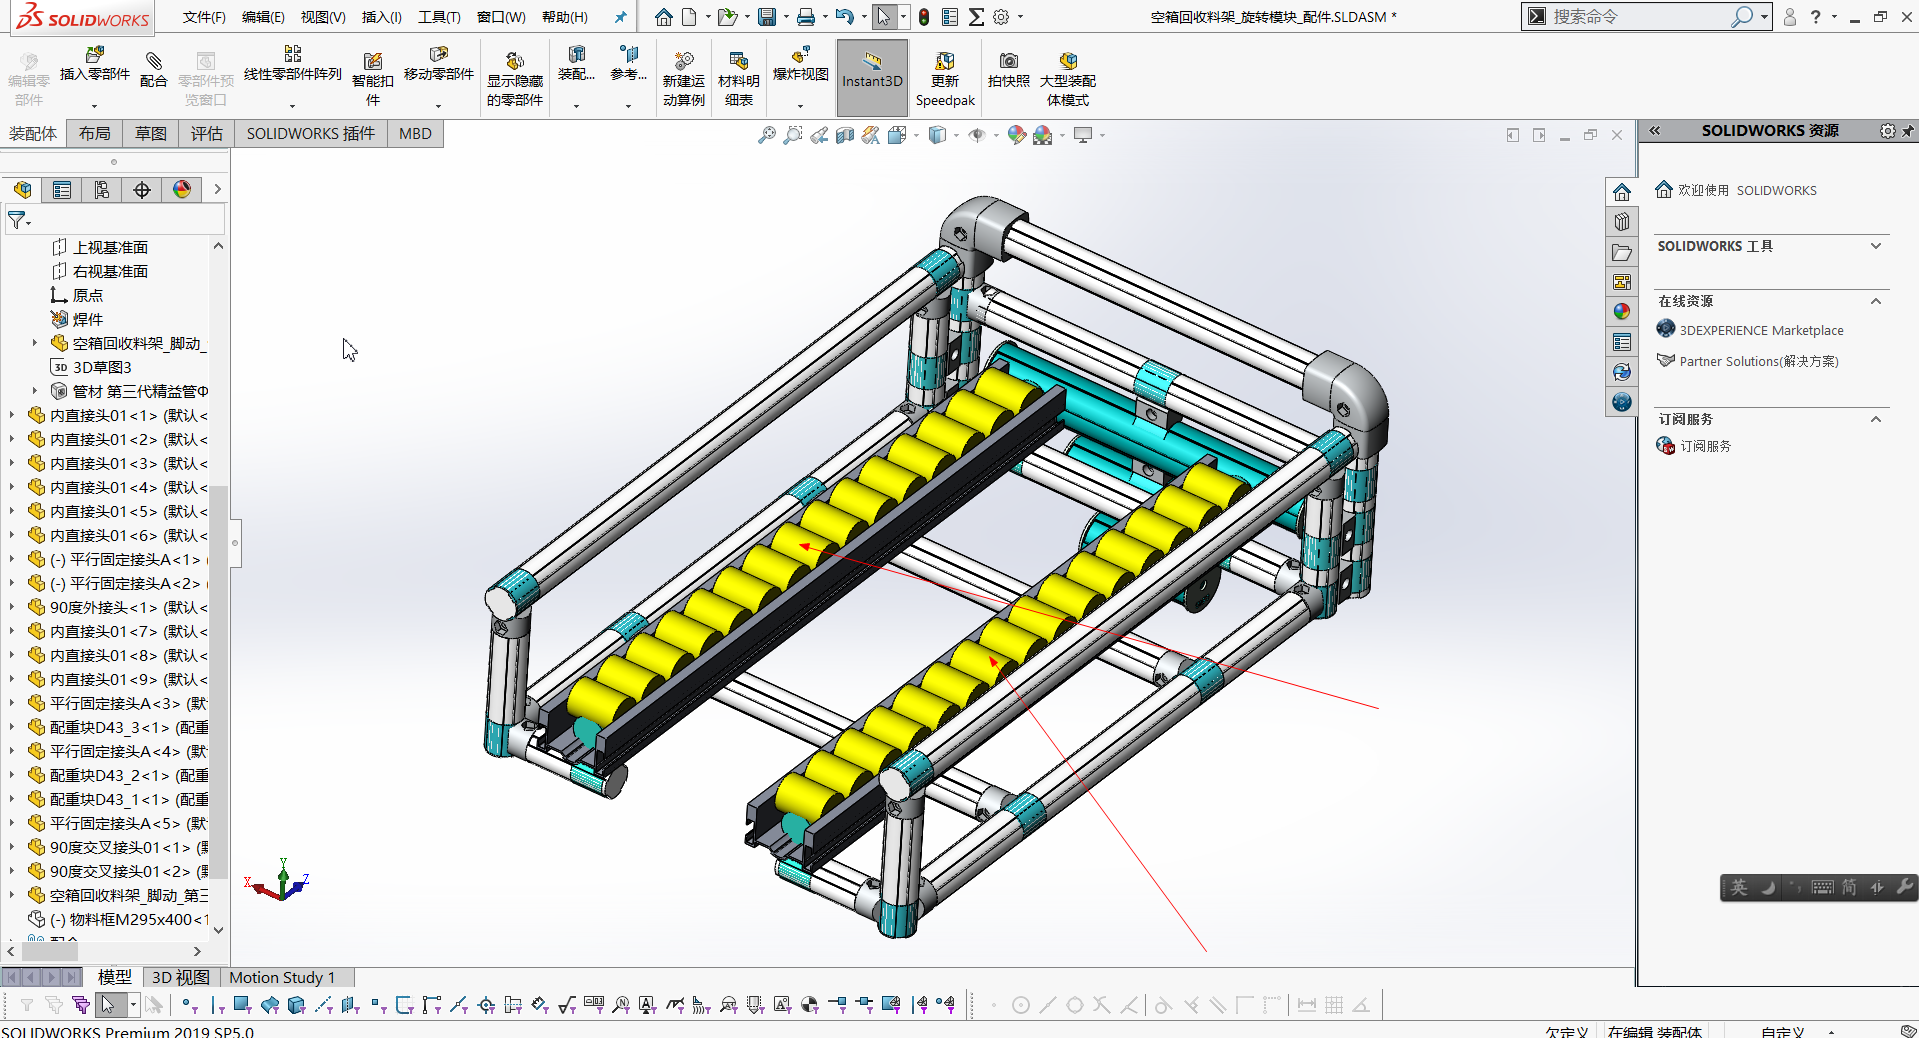Open Appearances tab in task pane
This screenshot has height=1038, width=1919.
click(x=1622, y=312)
